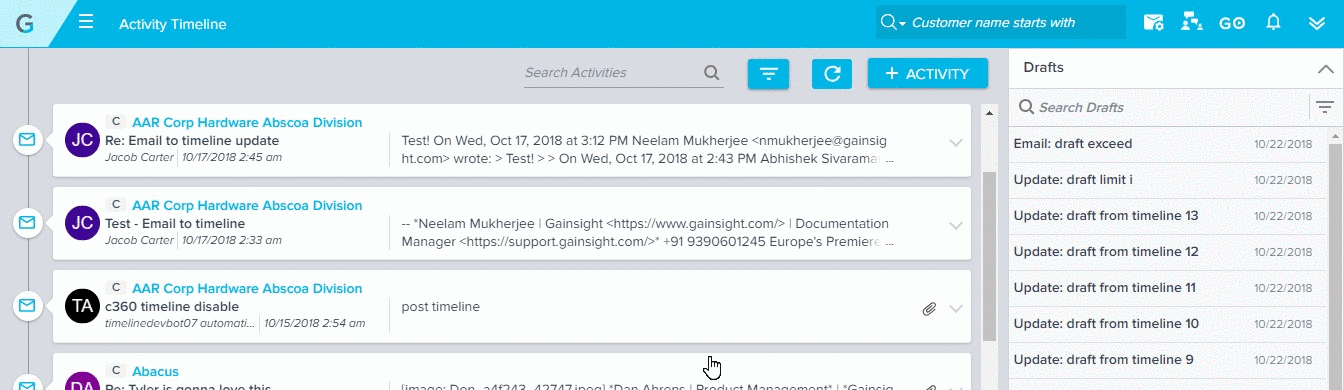Screen dimensions: 1344x390
Task: Expand 'Re: Email to timeline update' activity
Action: (955, 142)
